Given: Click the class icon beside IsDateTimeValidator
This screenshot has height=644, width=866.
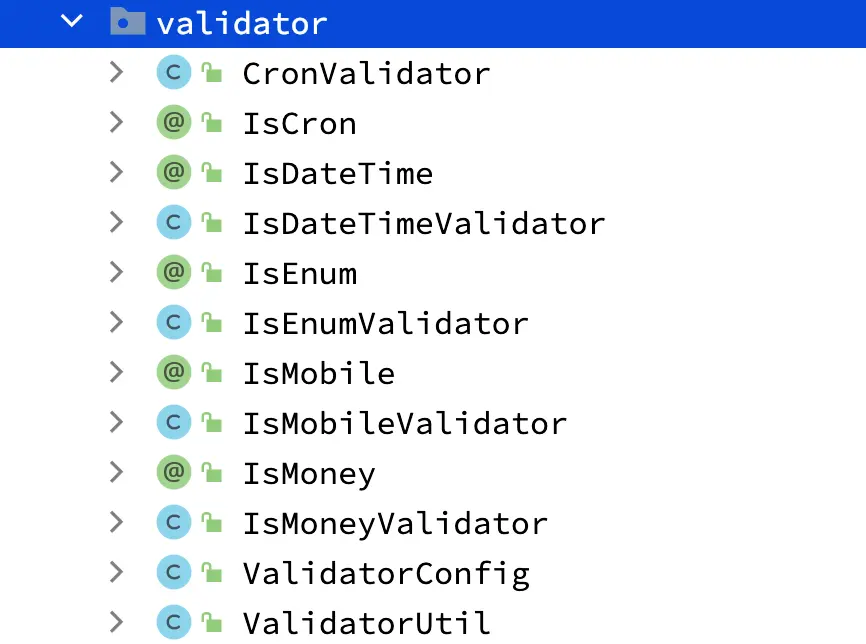Looking at the screenshot, I should coord(173,223).
